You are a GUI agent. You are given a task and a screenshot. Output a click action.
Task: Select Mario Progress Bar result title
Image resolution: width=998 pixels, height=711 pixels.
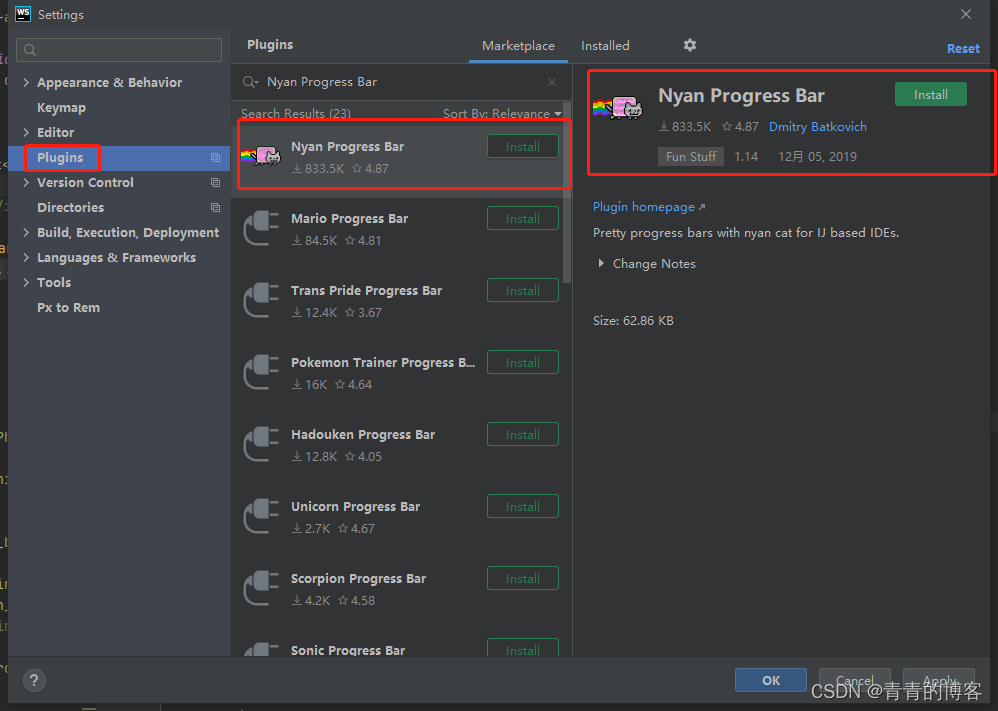click(349, 218)
